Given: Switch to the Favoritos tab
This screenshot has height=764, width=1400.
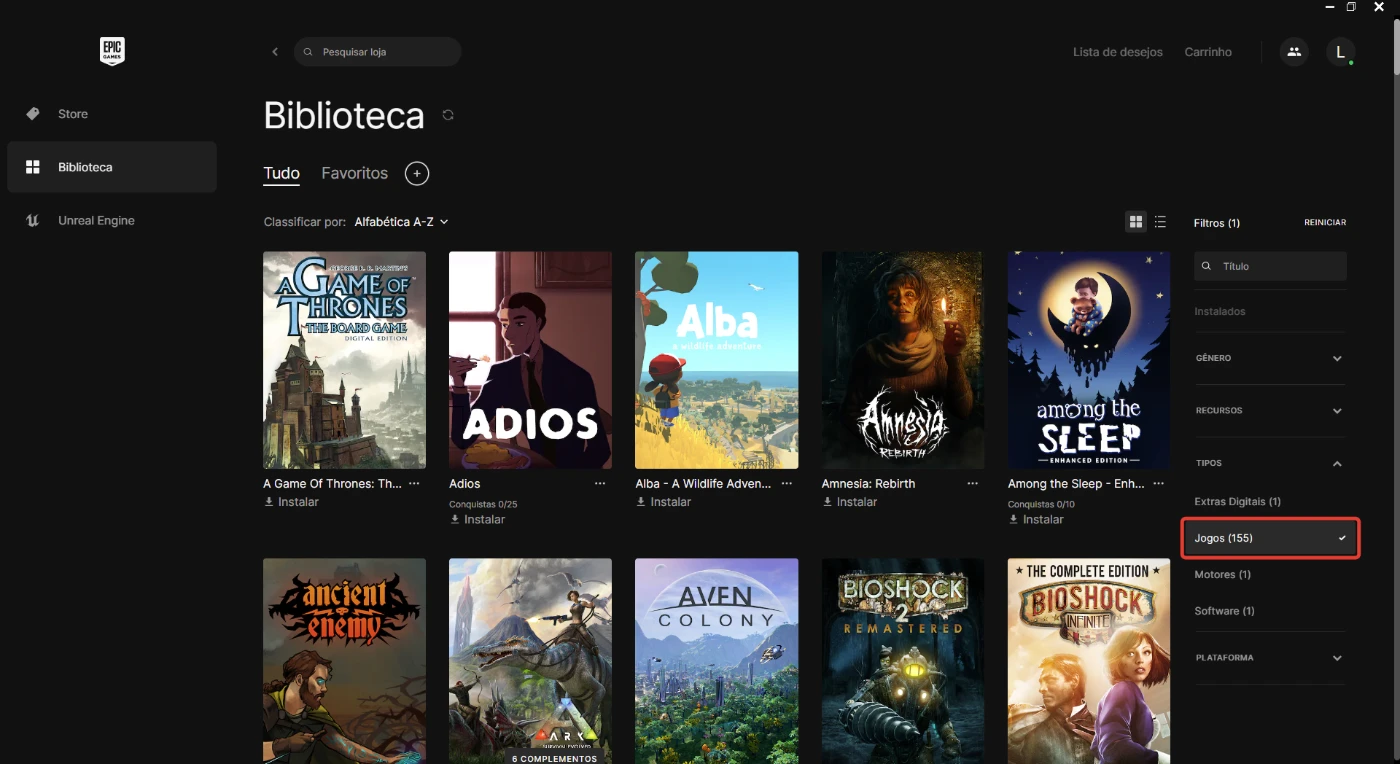Looking at the screenshot, I should pyautogui.click(x=354, y=174).
